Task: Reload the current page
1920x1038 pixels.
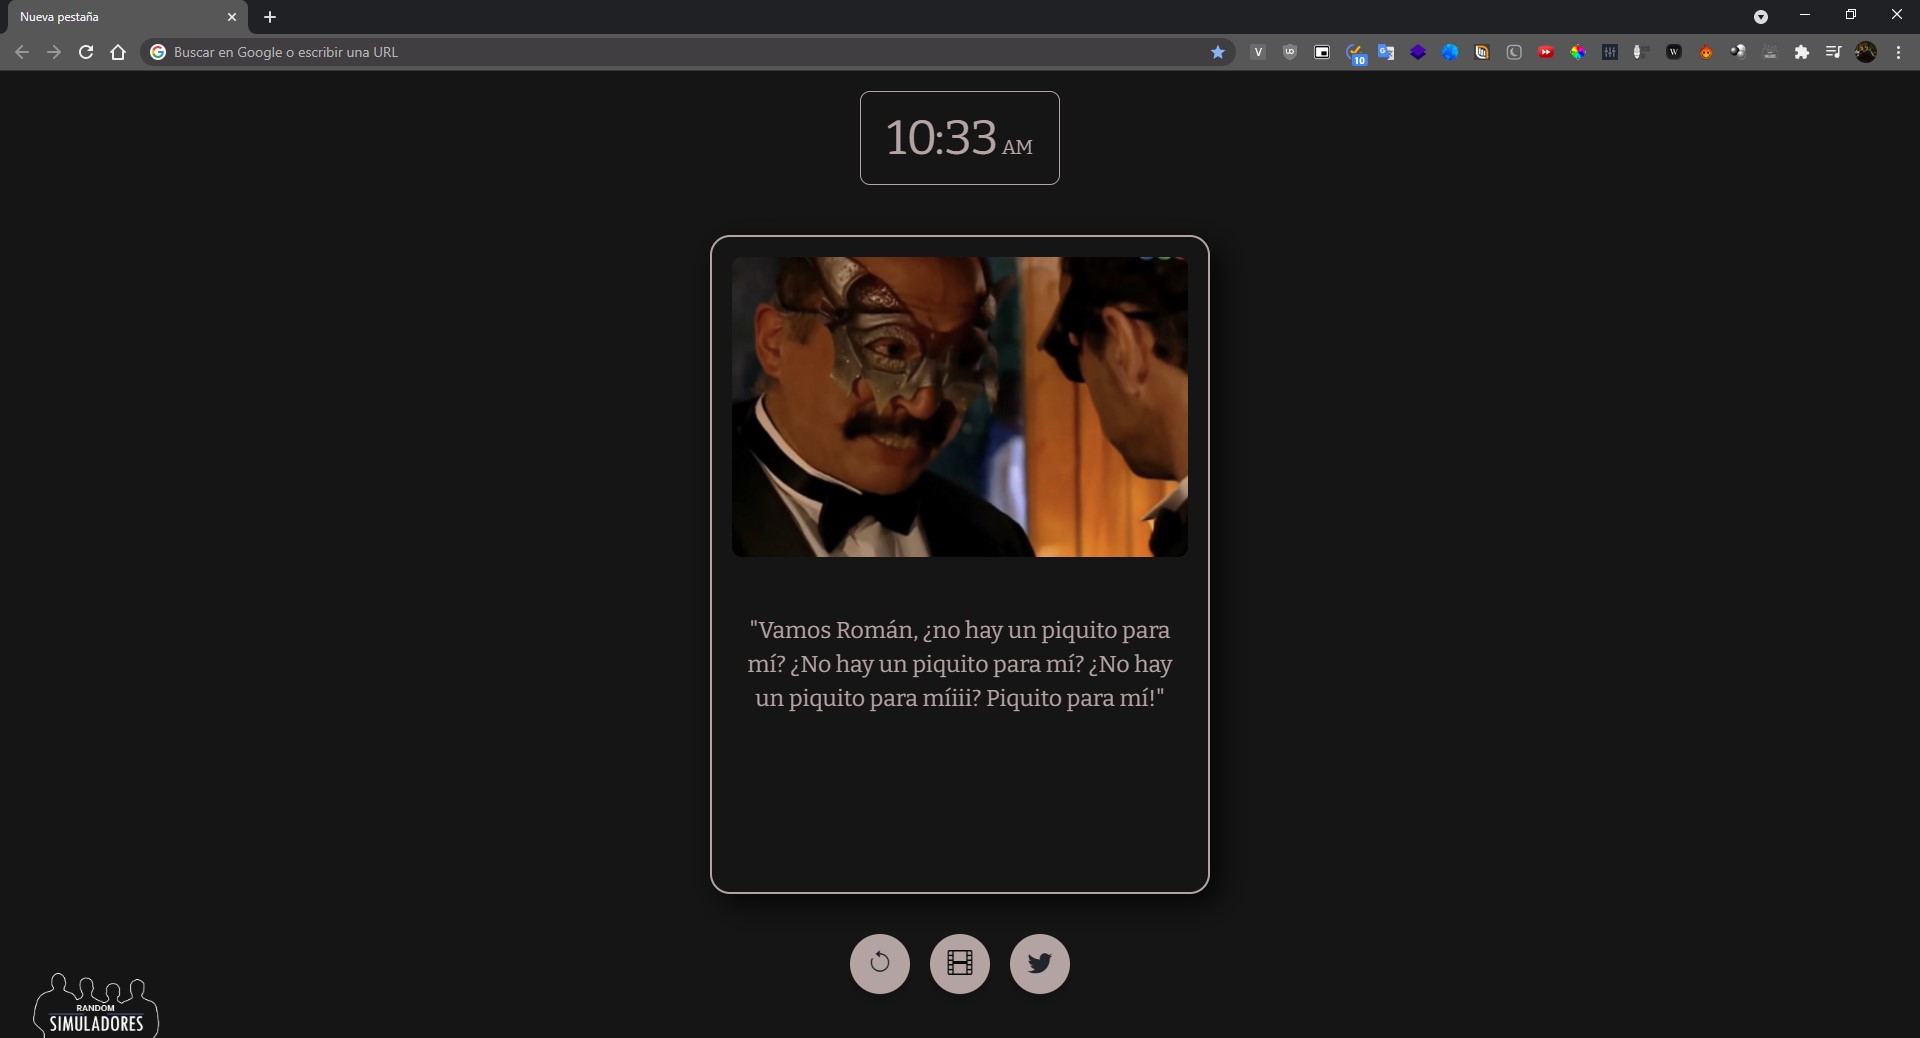Action: (x=86, y=52)
